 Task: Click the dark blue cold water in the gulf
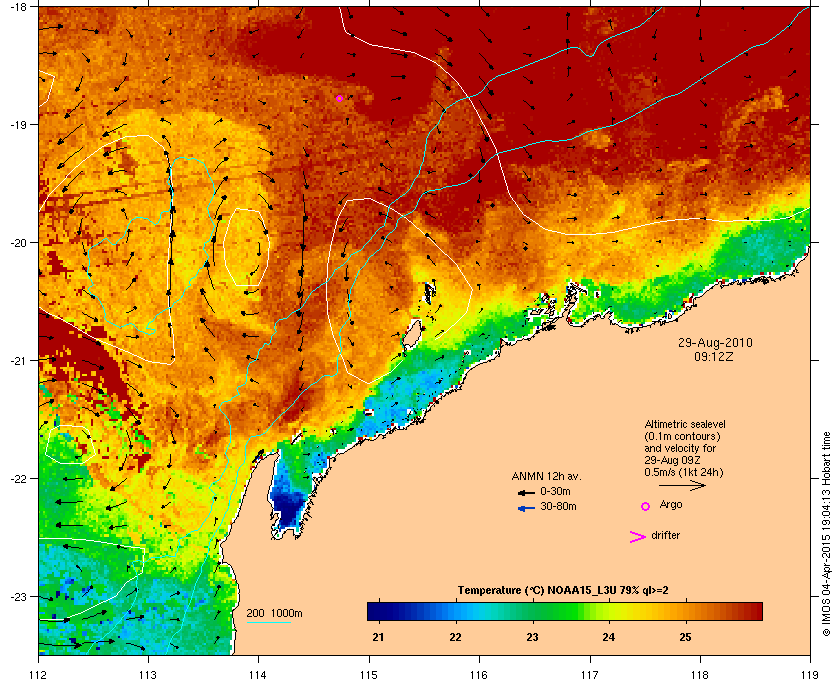pyautogui.click(x=288, y=509)
